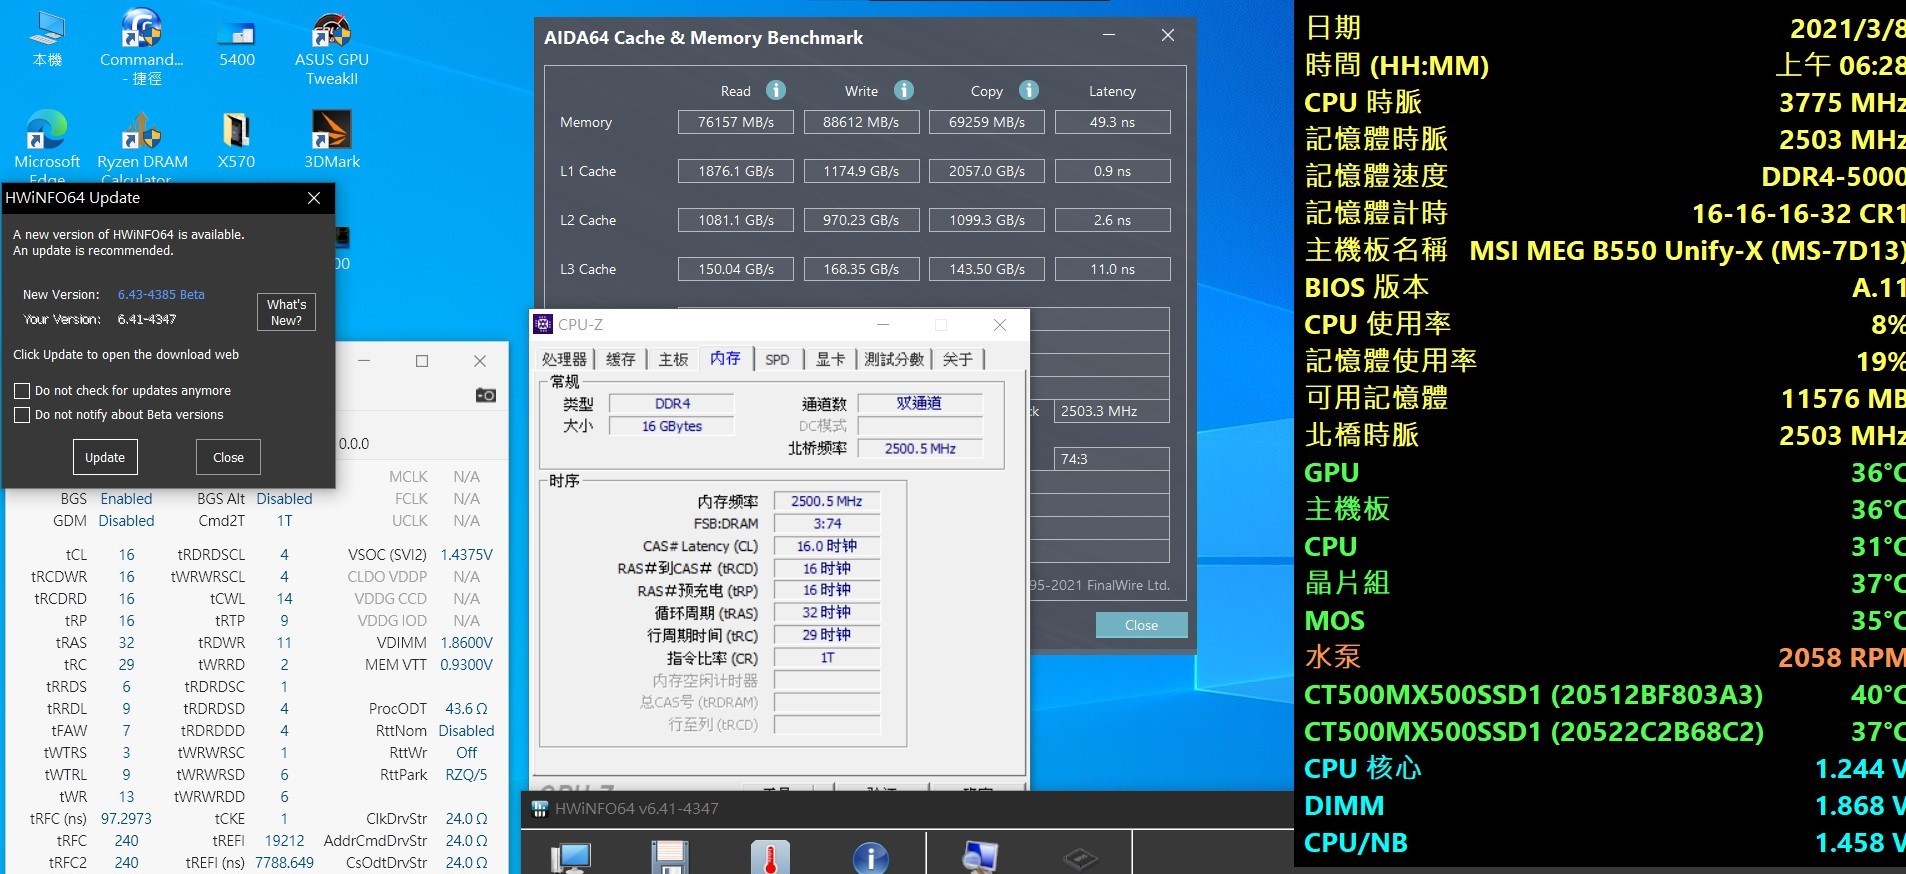The height and width of the screenshot is (874, 1906).
Task: Click the HWiNFO64 title bar logo
Action: click(x=540, y=808)
